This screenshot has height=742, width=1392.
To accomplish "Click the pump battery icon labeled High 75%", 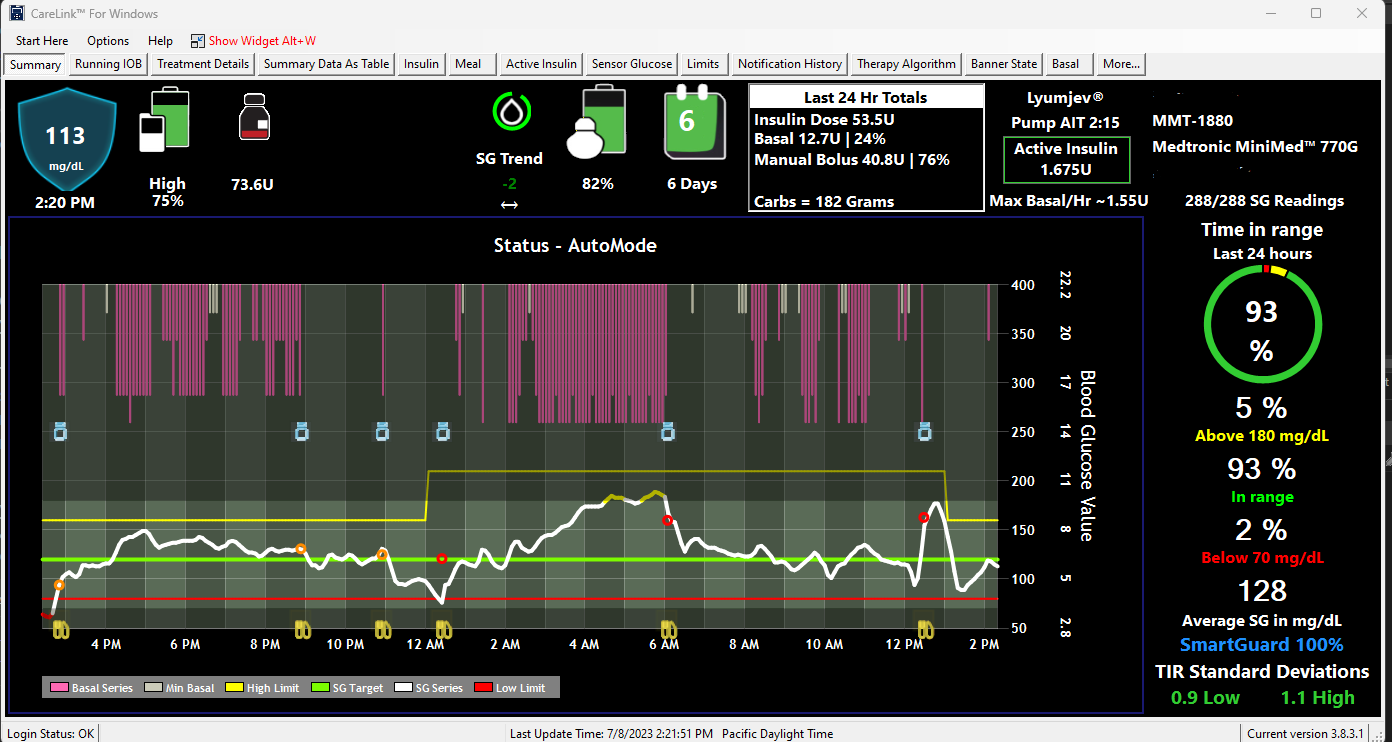I will coord(162,120).
